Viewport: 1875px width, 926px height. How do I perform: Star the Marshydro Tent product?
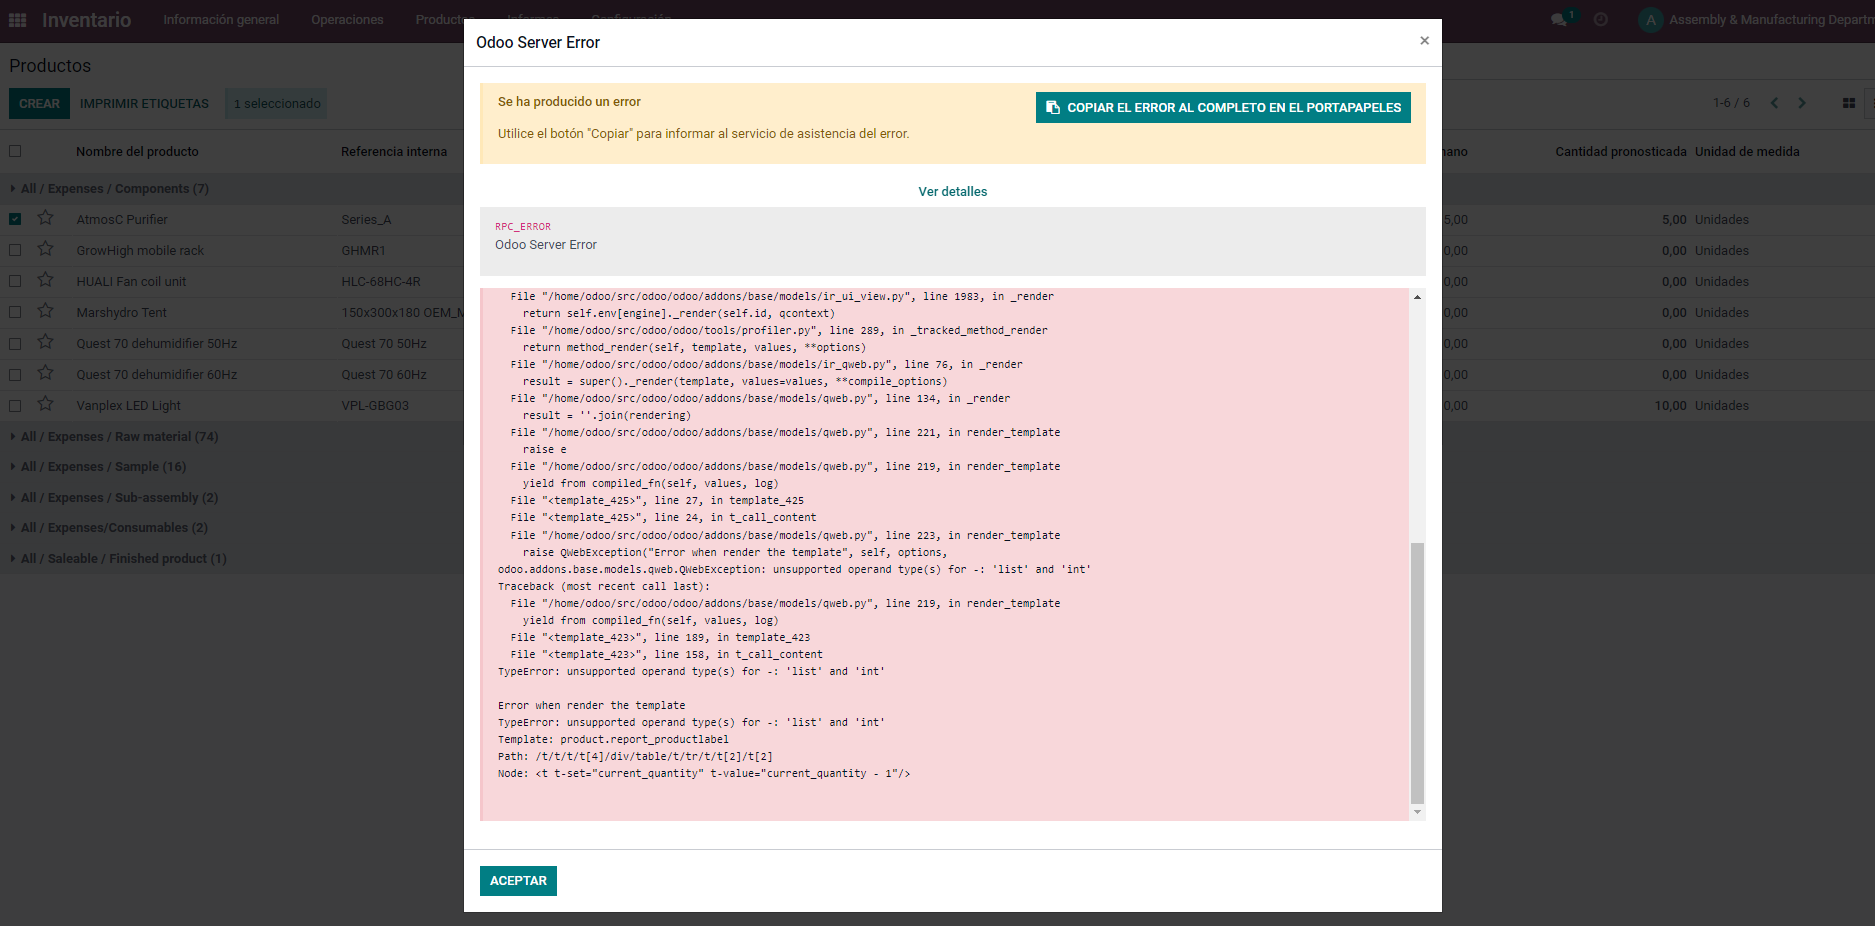tap(46, 311)
